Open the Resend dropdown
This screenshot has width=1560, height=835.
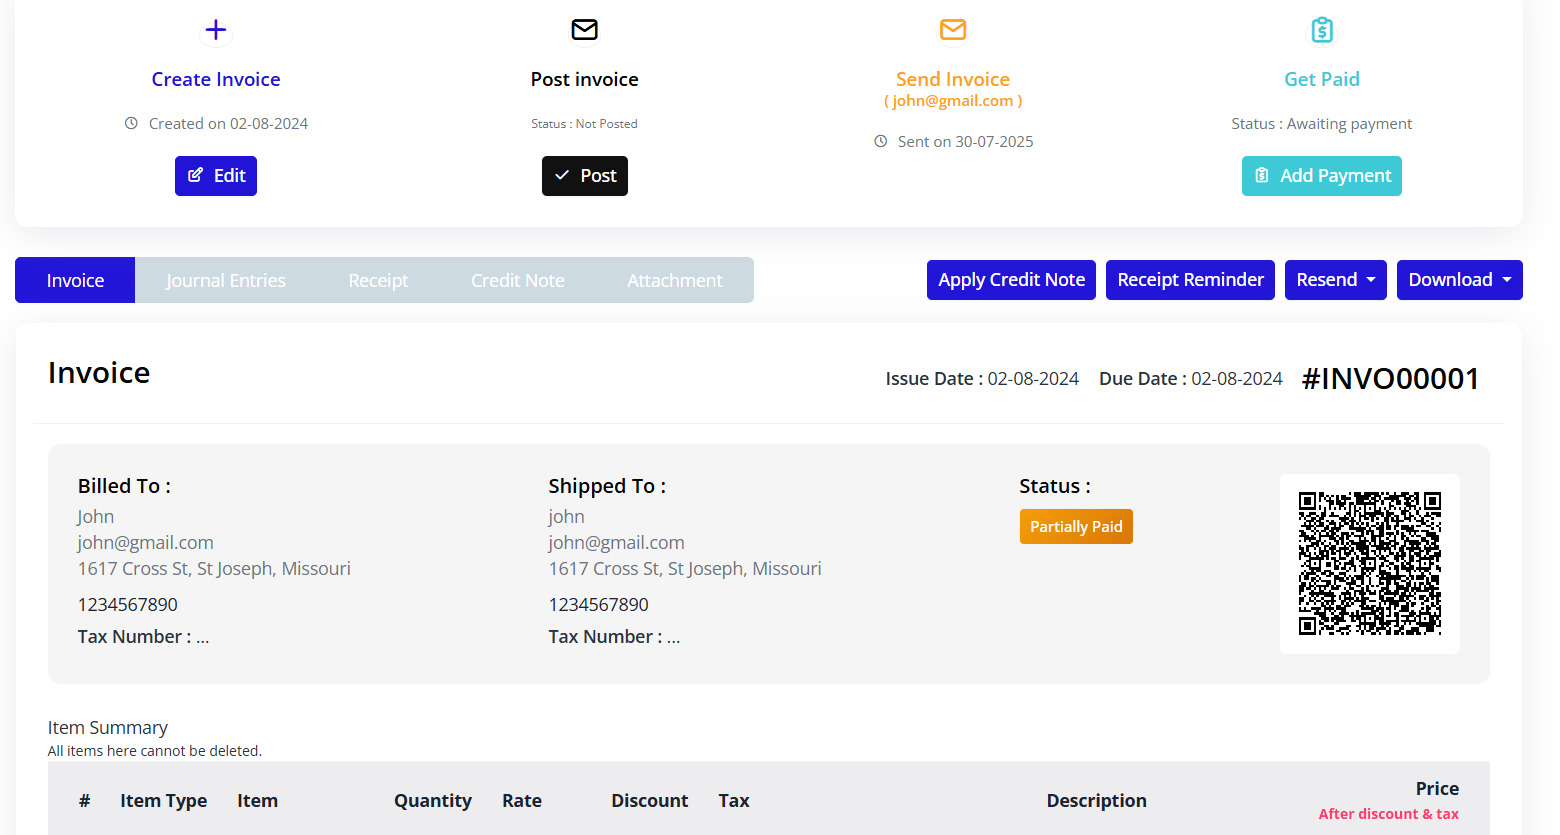1335,279
